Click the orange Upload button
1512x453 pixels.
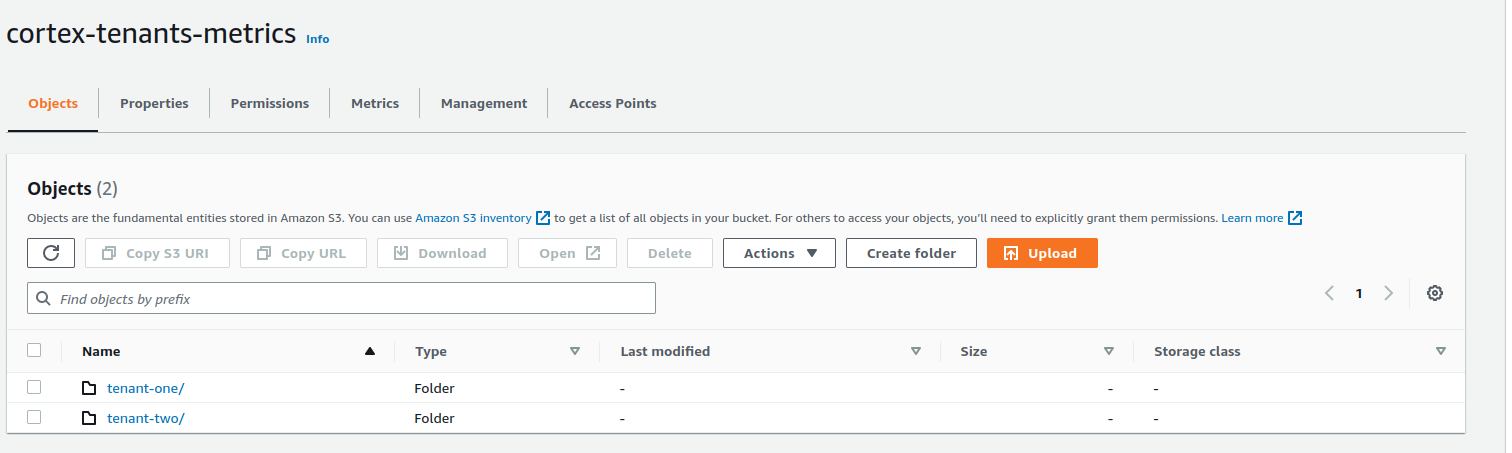pos(1042,253)
